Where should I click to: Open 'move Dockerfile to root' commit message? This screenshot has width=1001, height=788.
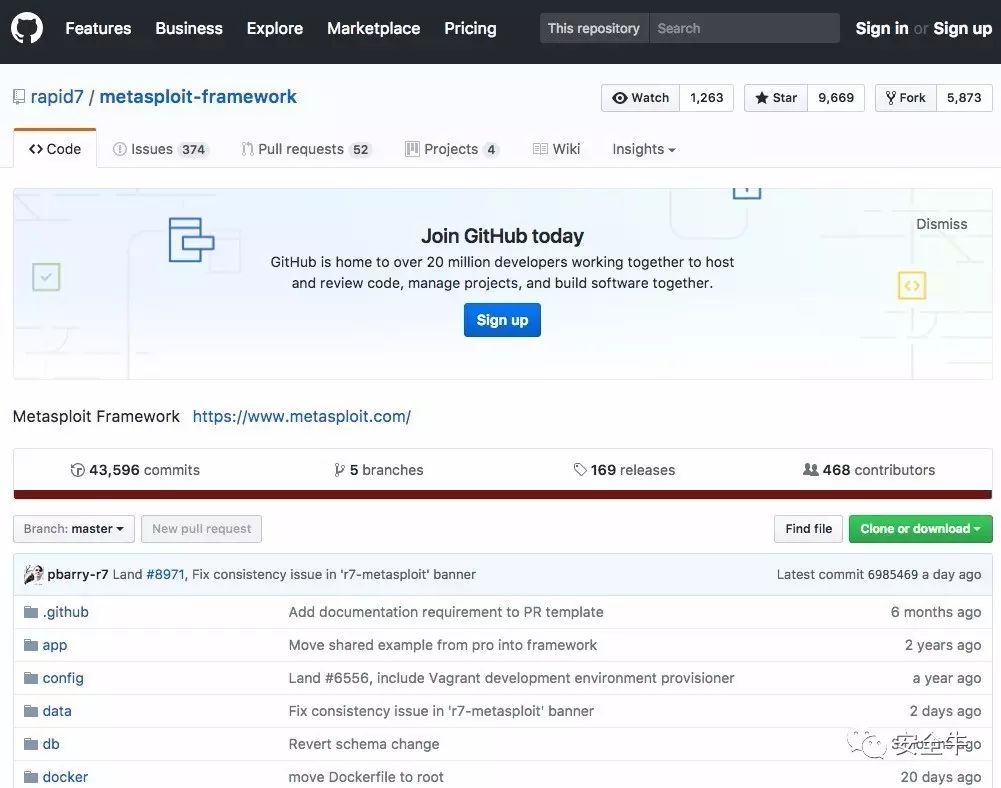(366, 777)
